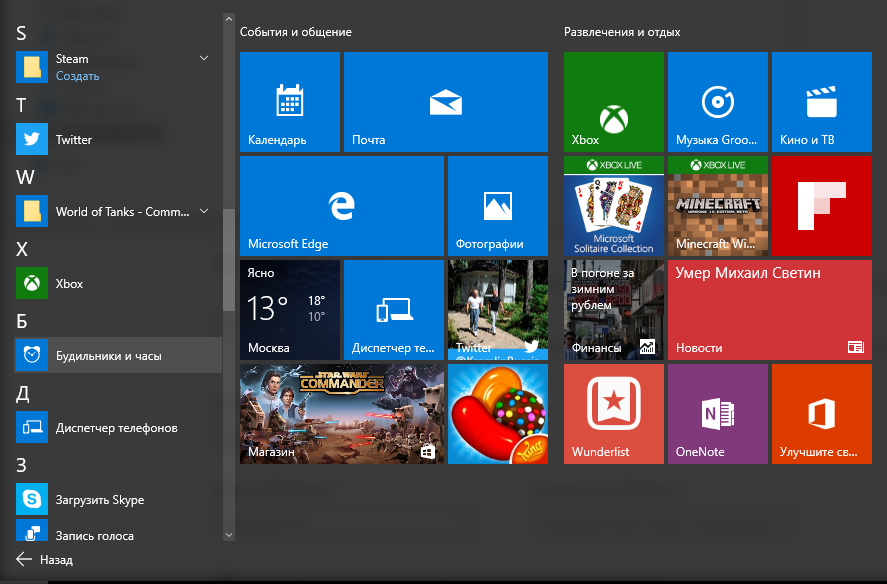The image size is (887, 584).
Task: Open the Диспетчер те... tile
Action: point(394,310)
